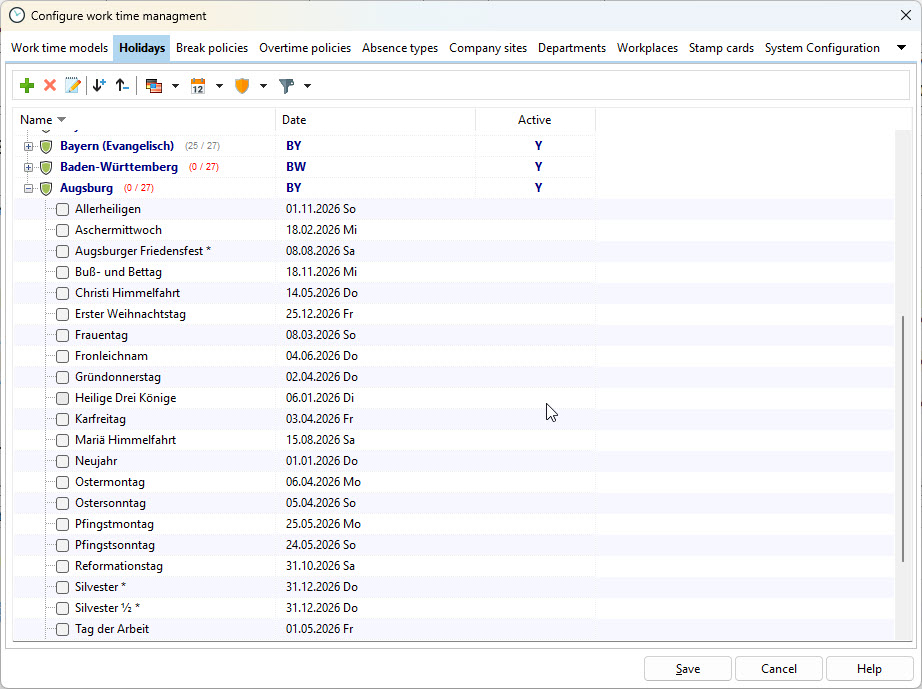Collapse the Augsburg tree node

click(x=29, y=188)
